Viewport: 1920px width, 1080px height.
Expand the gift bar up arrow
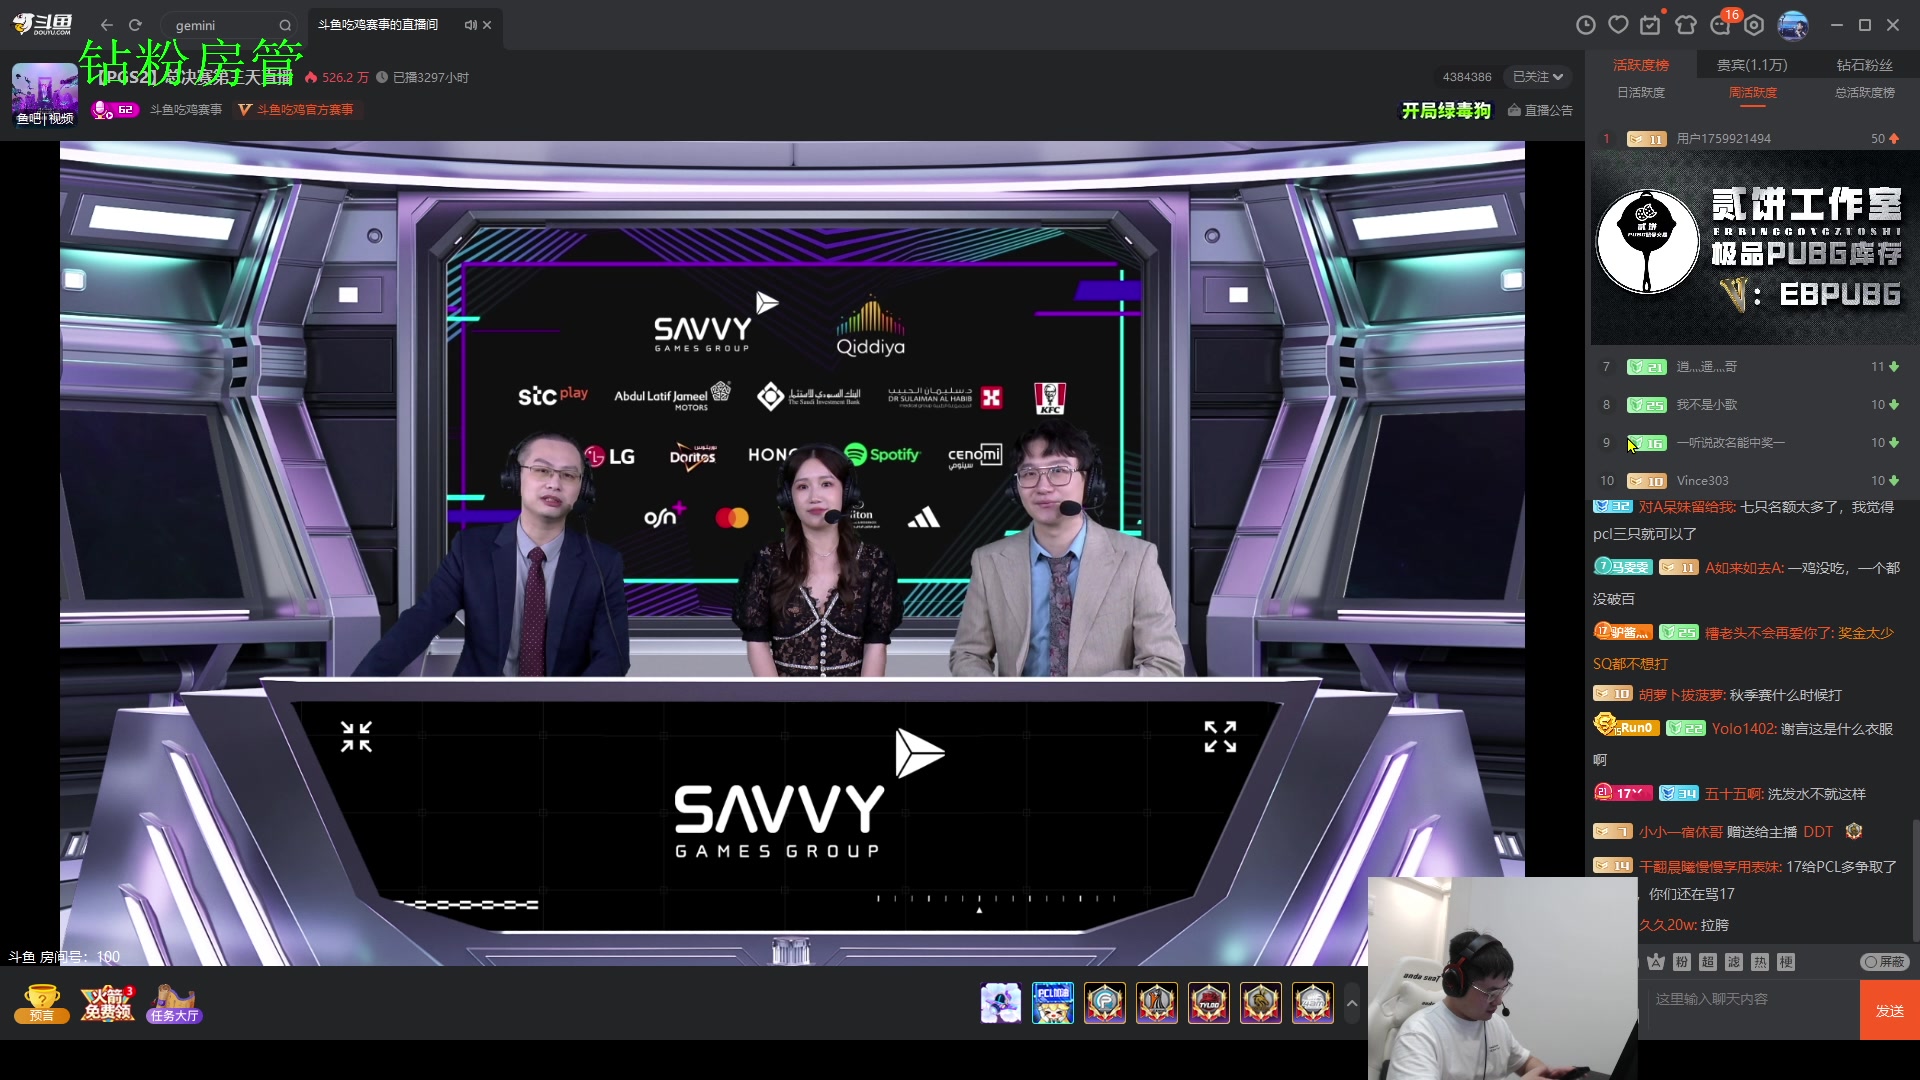pos(1352,1002)
